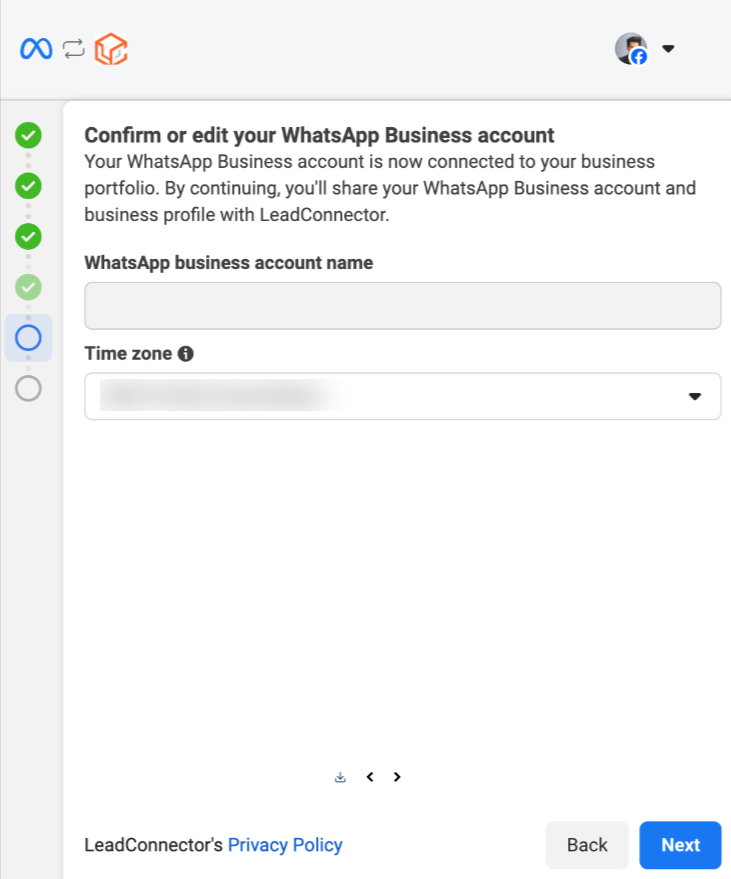Click the sync arrows icon between logos
This screenshot has height=879, width=731.
click(x=73, y=49)
